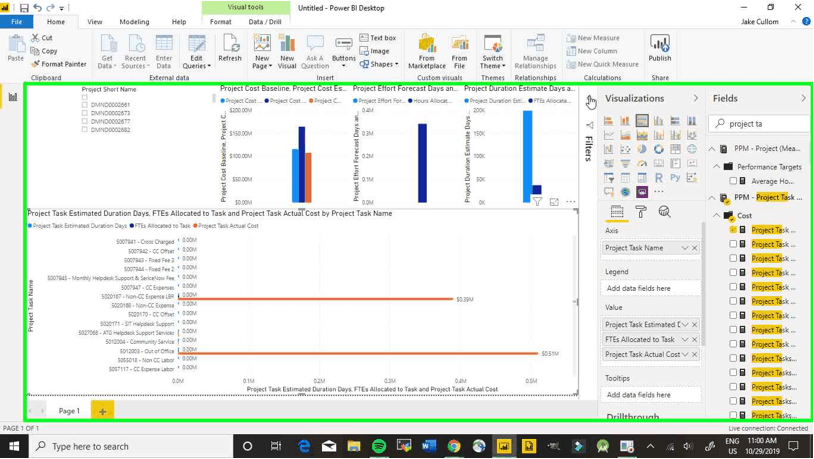Collapse the Fields pane with chevron
814x459 pixels.
tap(804, 98)
